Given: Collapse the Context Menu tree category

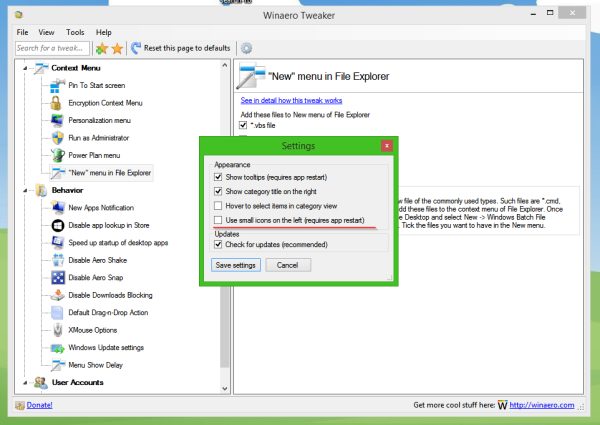Looking at the screenshot, I should [x=25, y=68].
